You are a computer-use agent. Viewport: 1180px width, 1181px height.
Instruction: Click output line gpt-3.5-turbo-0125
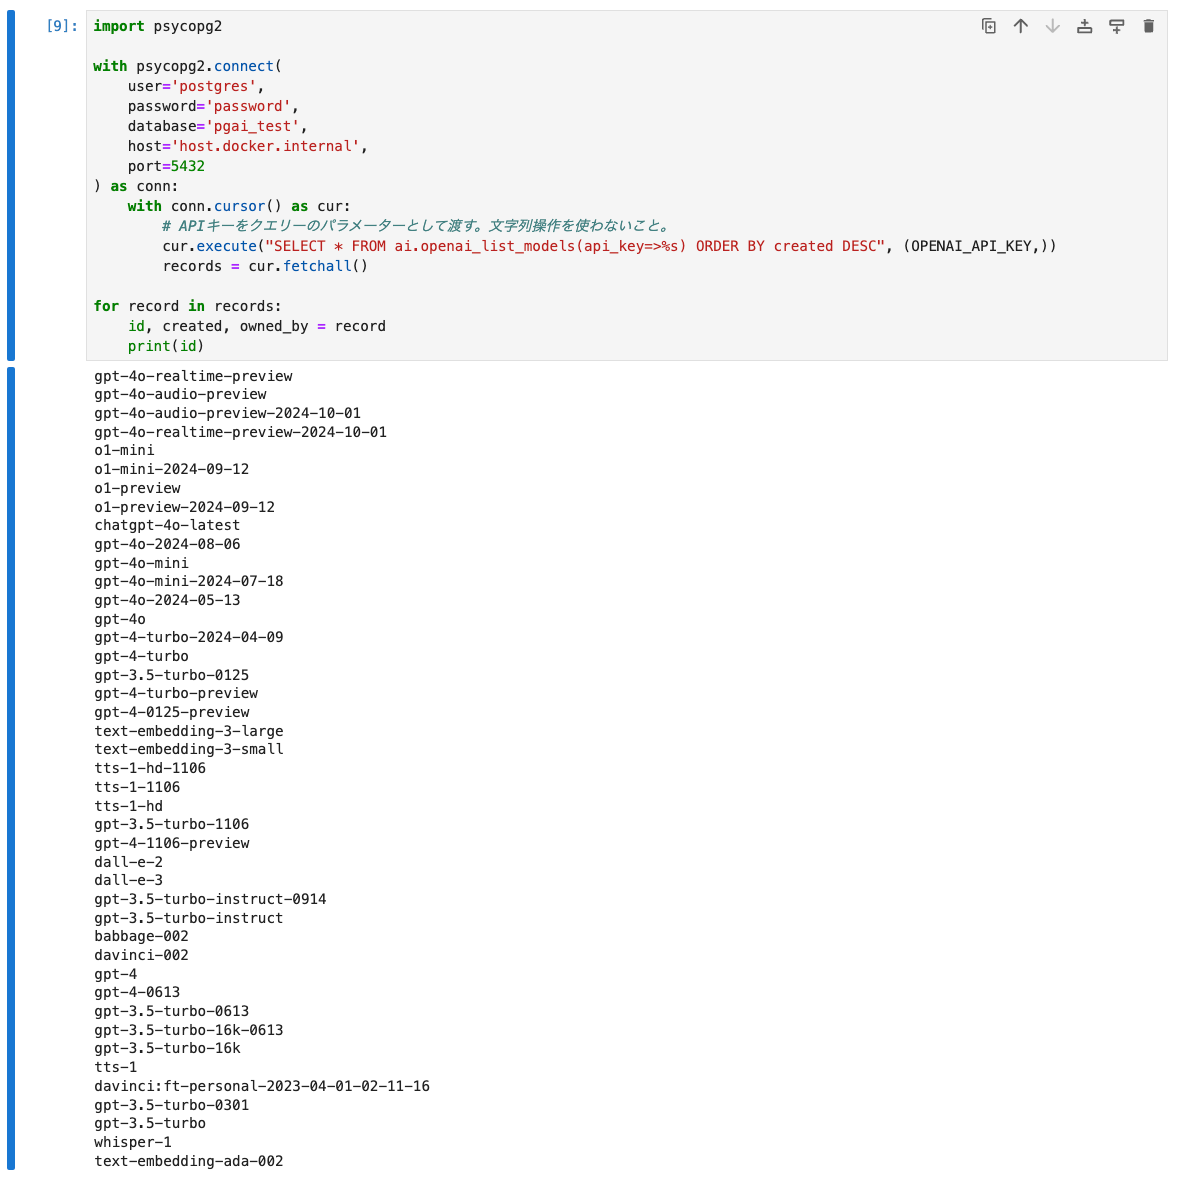click(172, 675)
